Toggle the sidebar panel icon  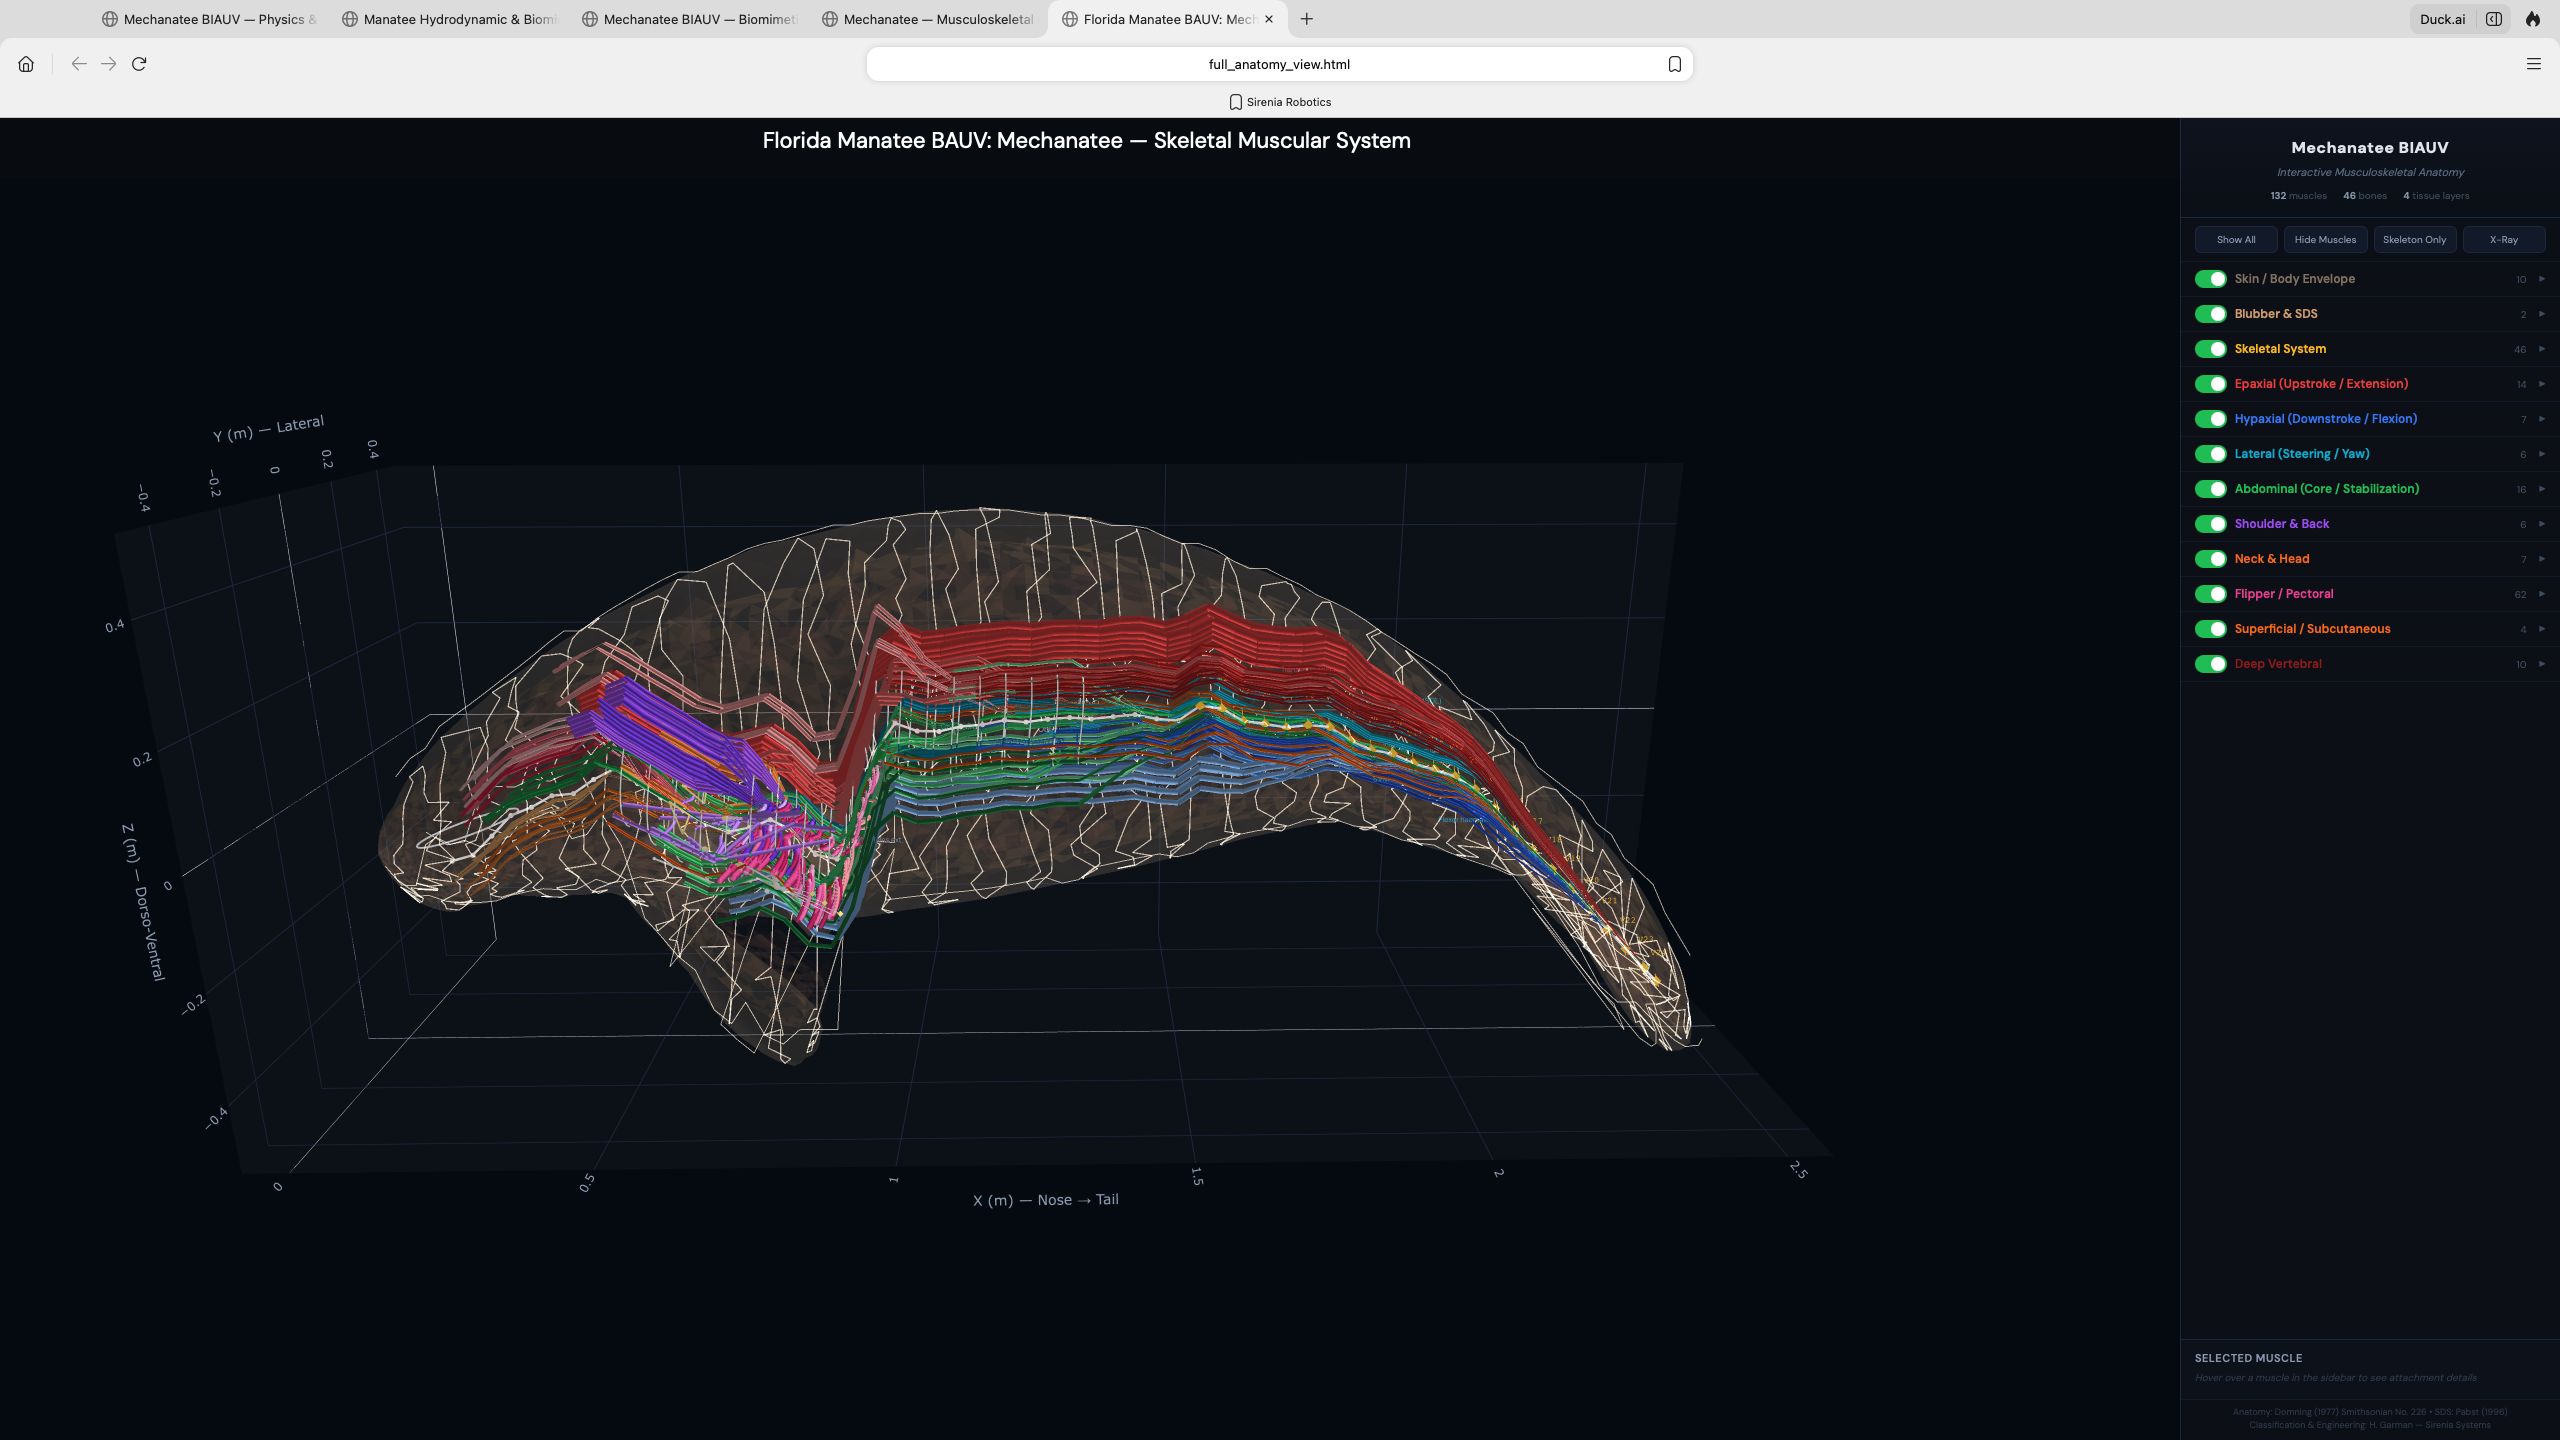(2494, 19)
